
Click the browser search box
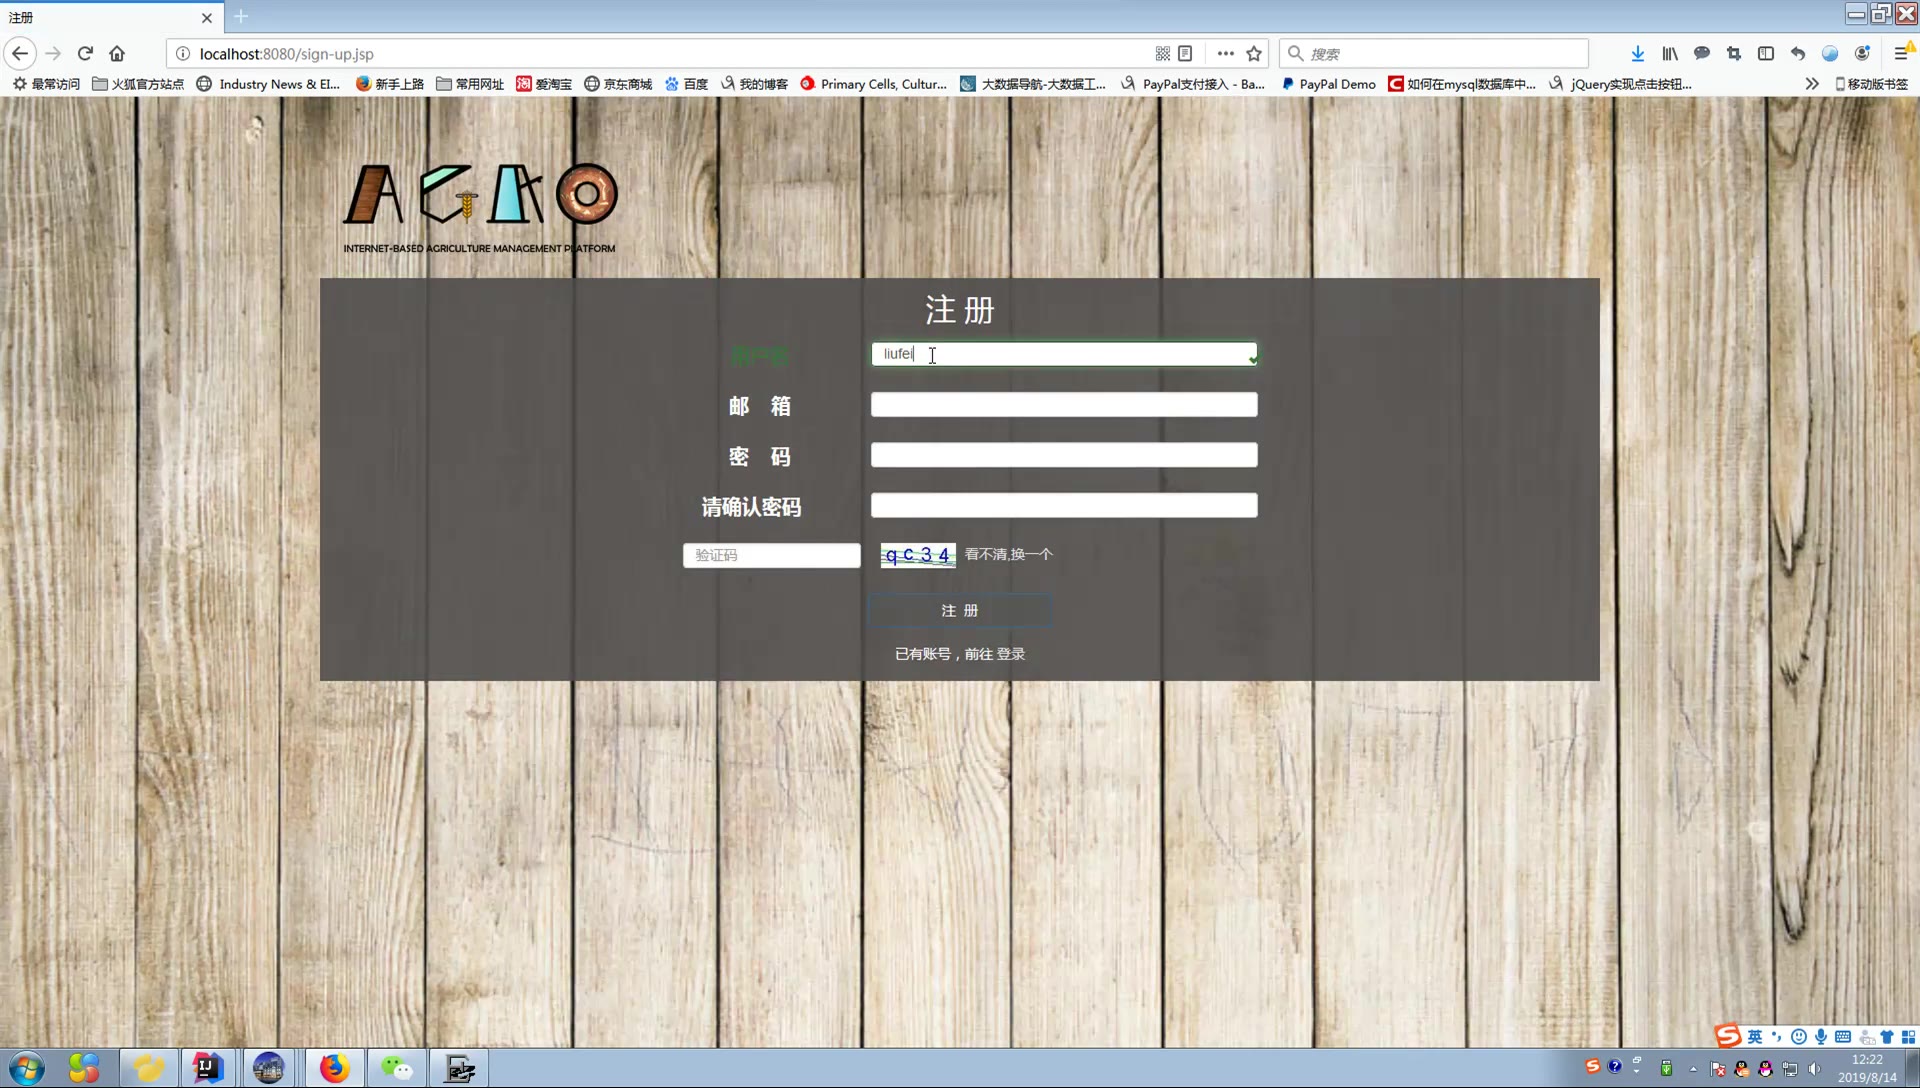coord(1434,54)
